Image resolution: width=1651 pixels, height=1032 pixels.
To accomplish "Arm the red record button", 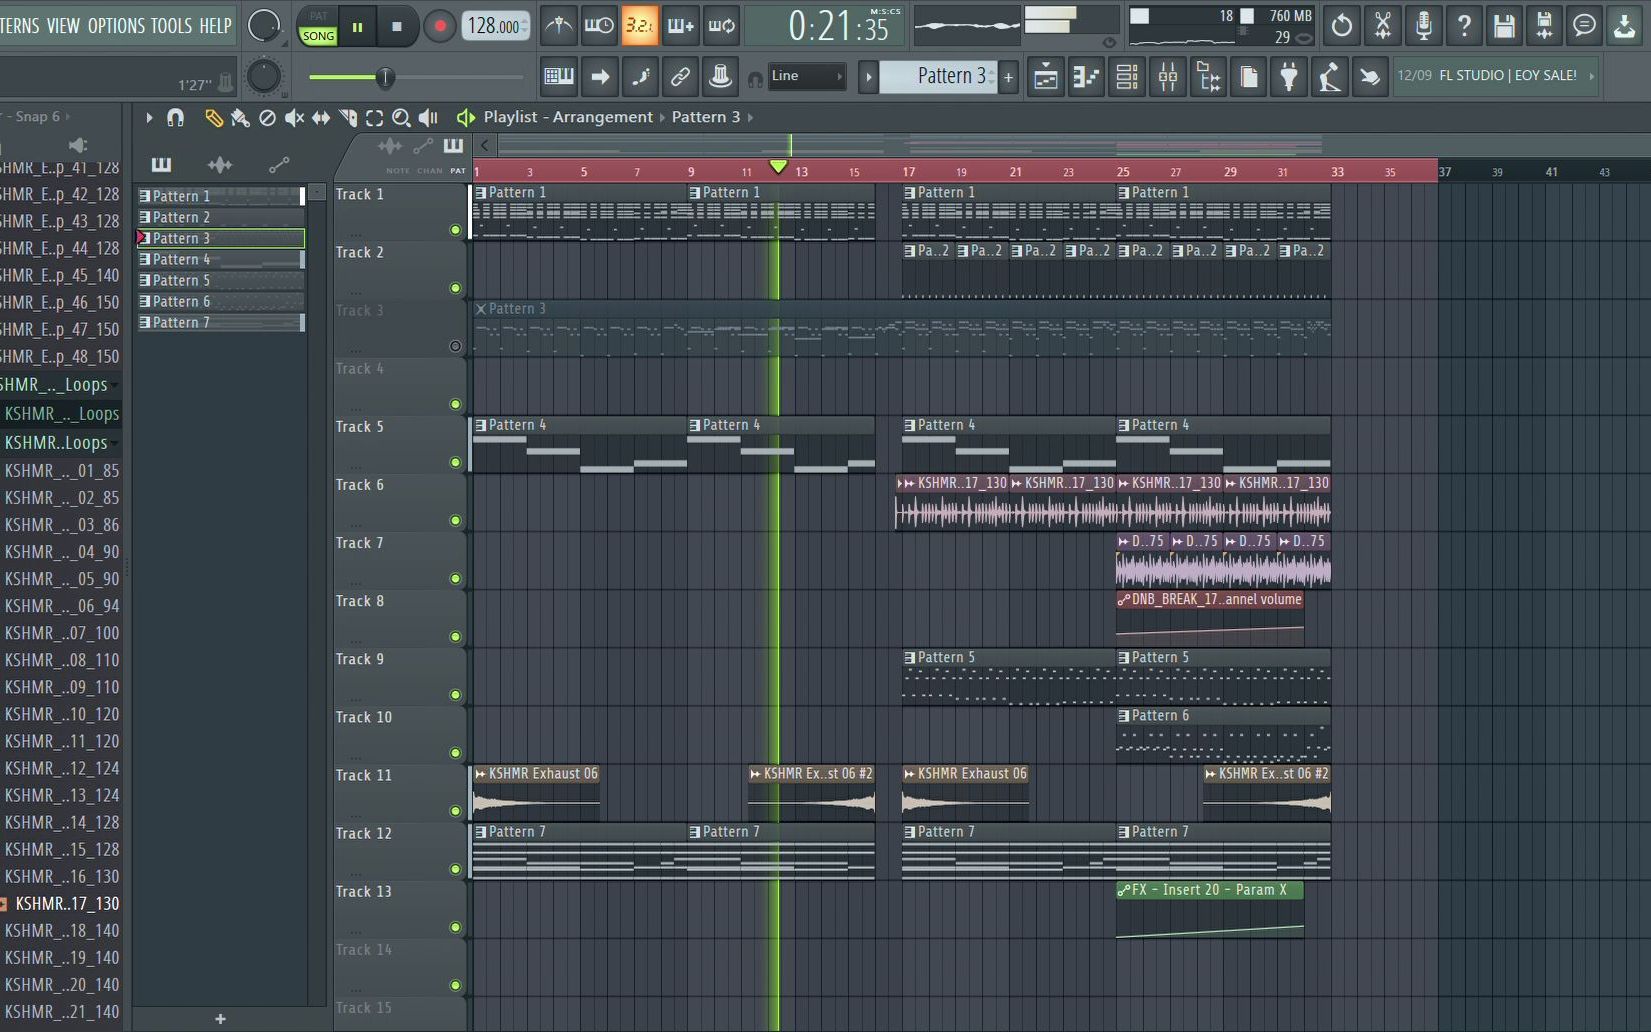I will pos(439,27).
